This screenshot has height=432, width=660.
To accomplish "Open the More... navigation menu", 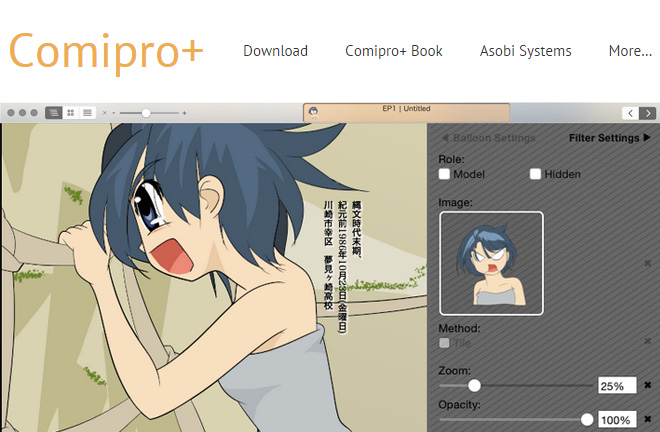I will 630,51.
